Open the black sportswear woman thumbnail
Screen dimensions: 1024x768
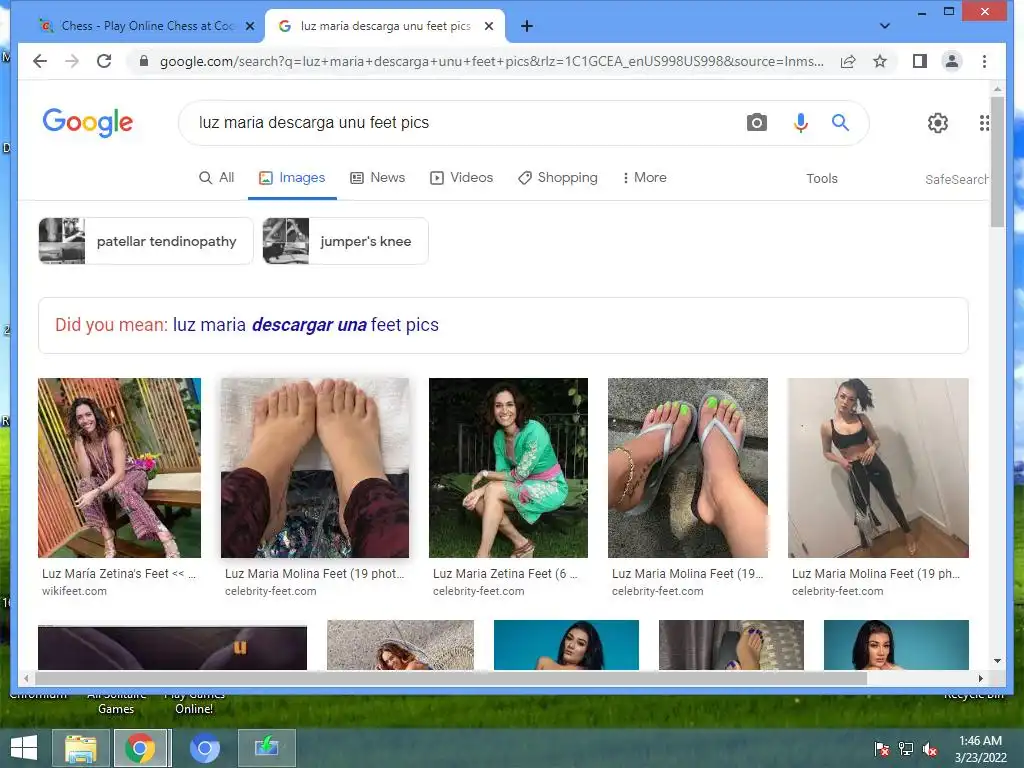click(878, 468)
